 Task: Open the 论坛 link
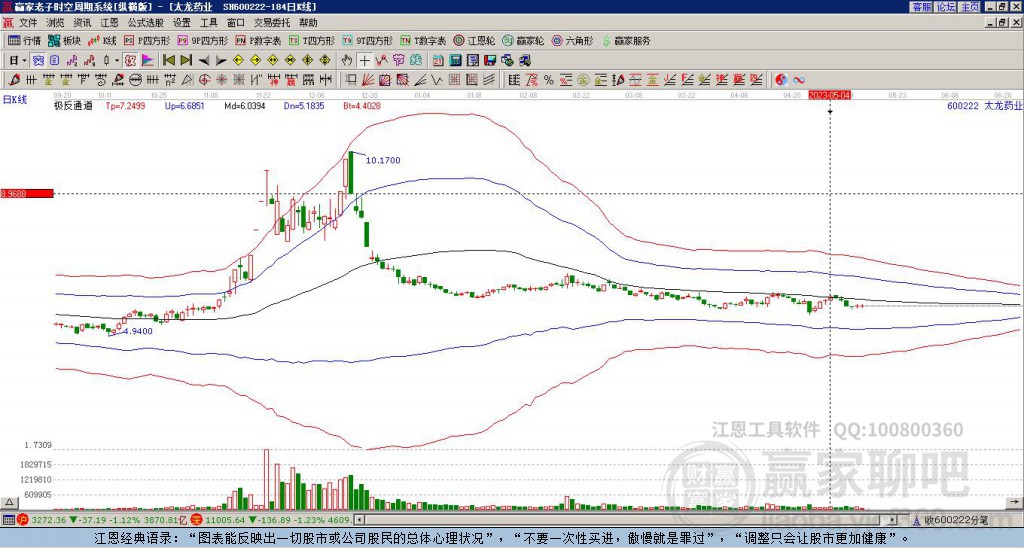[945, 7]
